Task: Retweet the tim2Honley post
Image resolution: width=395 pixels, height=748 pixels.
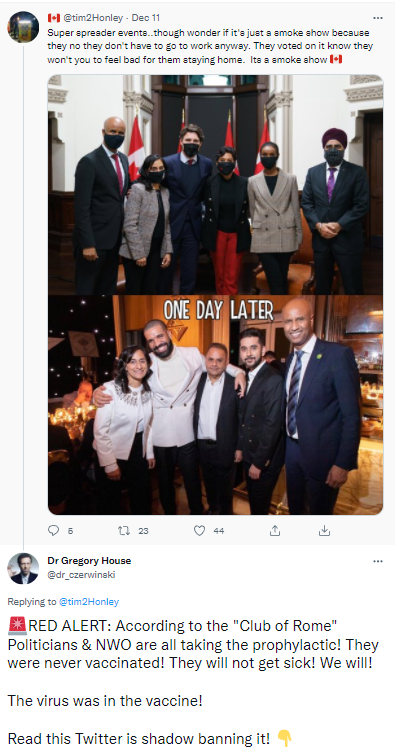Action: (x=123, y=530)
